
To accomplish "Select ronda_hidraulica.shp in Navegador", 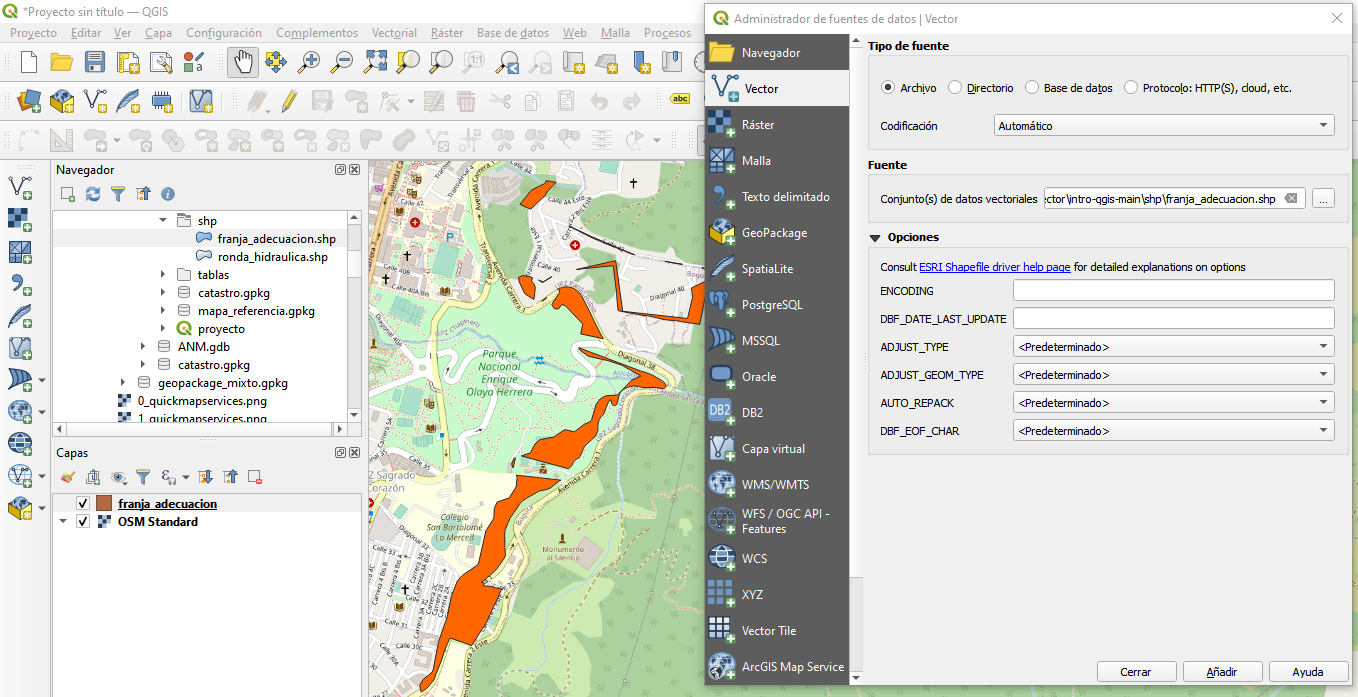I will click(272, 257).
